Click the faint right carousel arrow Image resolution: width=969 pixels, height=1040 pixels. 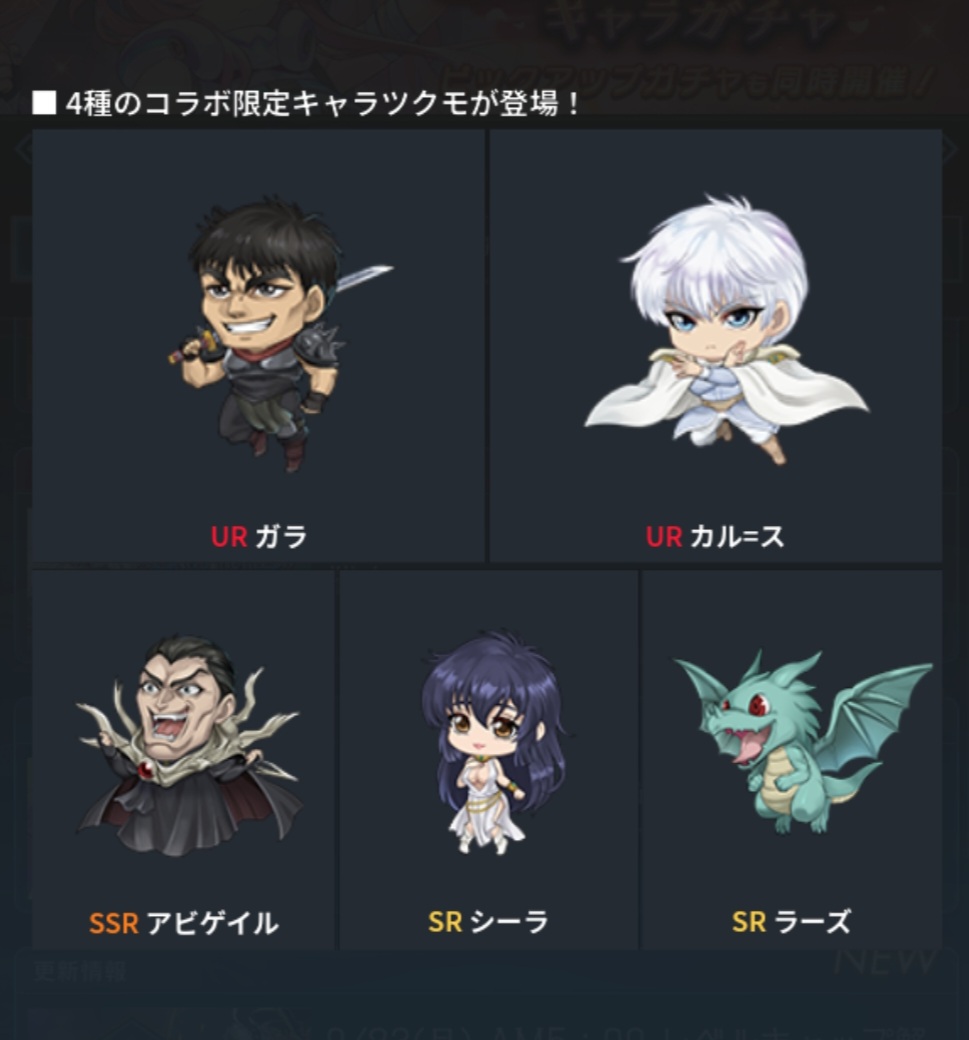click(x=950, y=149)
